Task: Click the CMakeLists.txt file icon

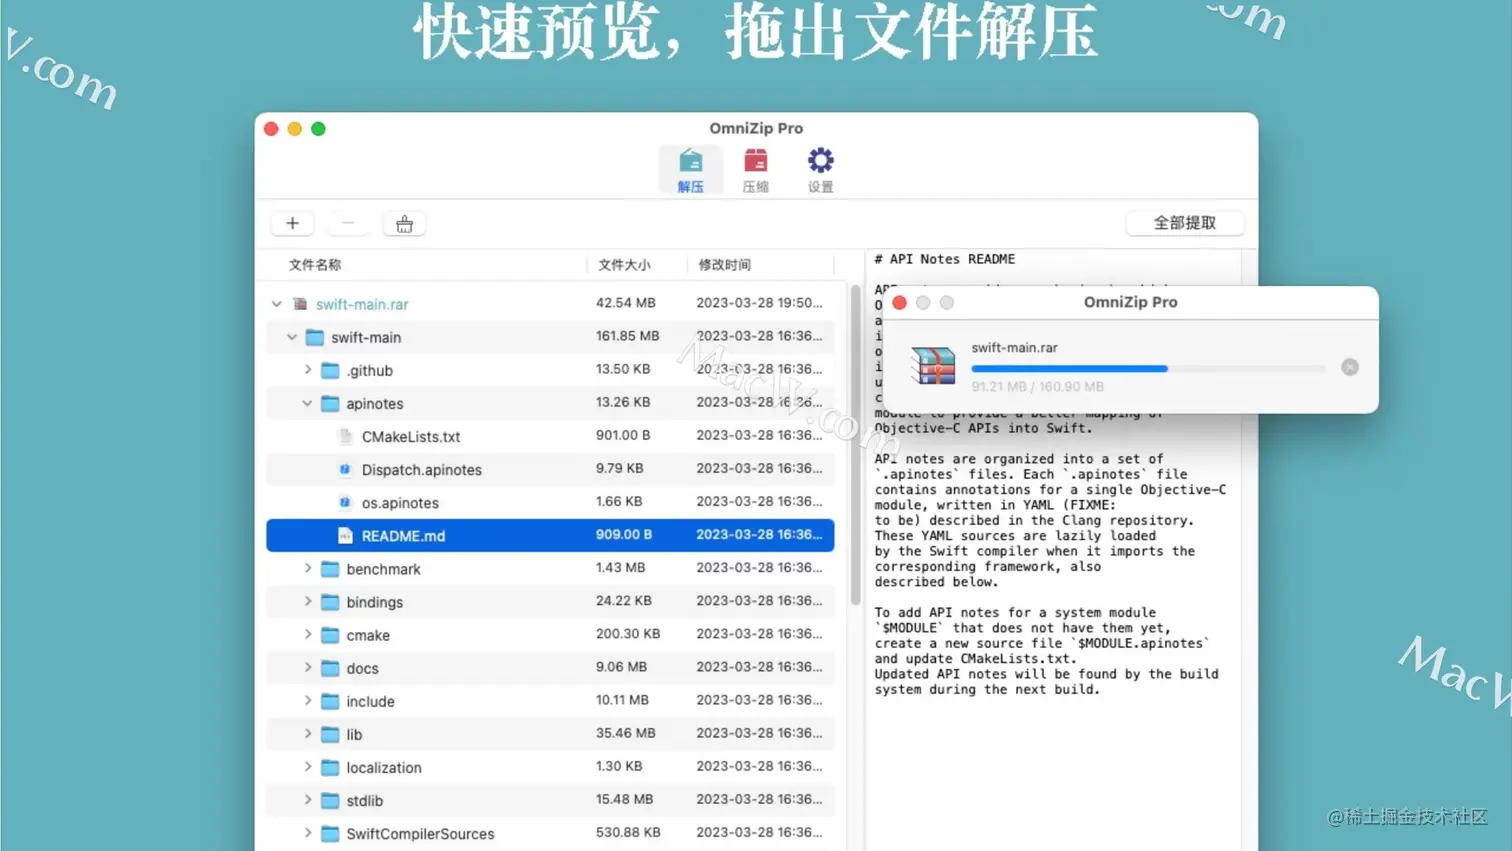Action: coord(345,436)
